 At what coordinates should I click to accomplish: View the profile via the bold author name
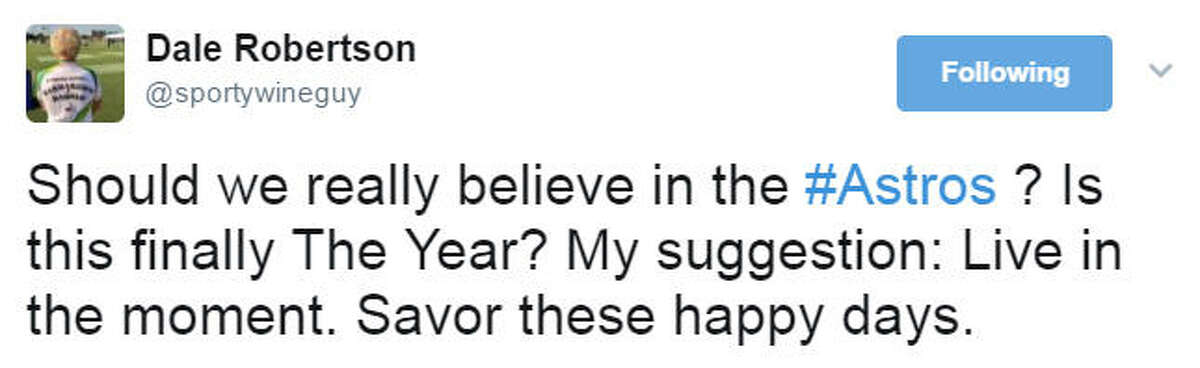281,50
